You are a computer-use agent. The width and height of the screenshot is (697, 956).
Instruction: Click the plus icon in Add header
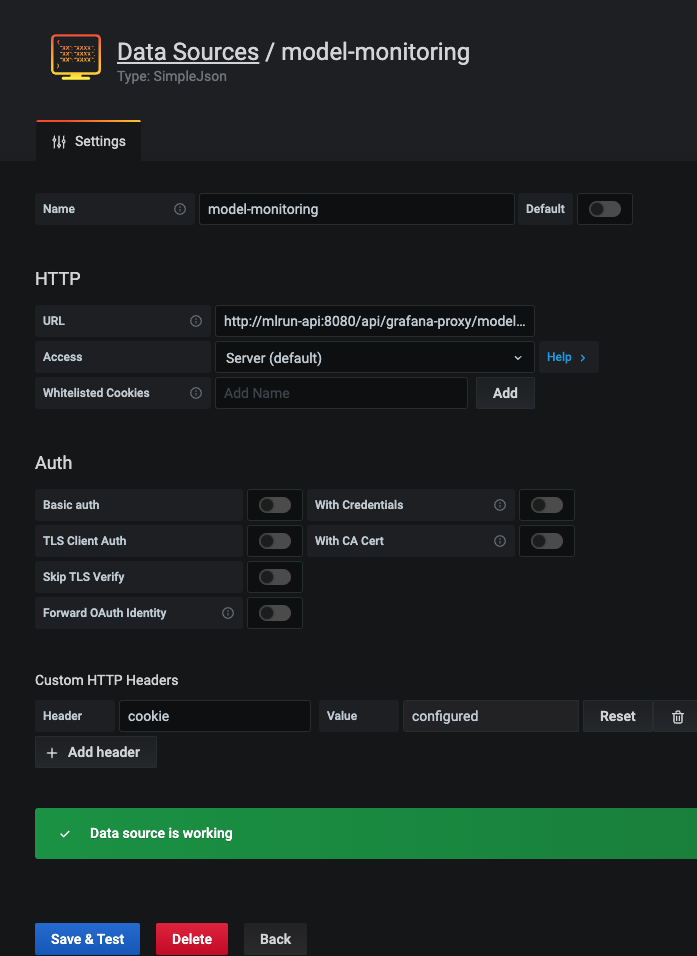[x=52, y=753]
